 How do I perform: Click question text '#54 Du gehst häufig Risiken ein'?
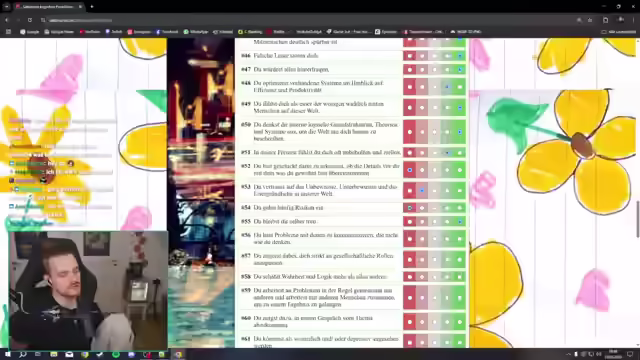(x=282, y=208)
